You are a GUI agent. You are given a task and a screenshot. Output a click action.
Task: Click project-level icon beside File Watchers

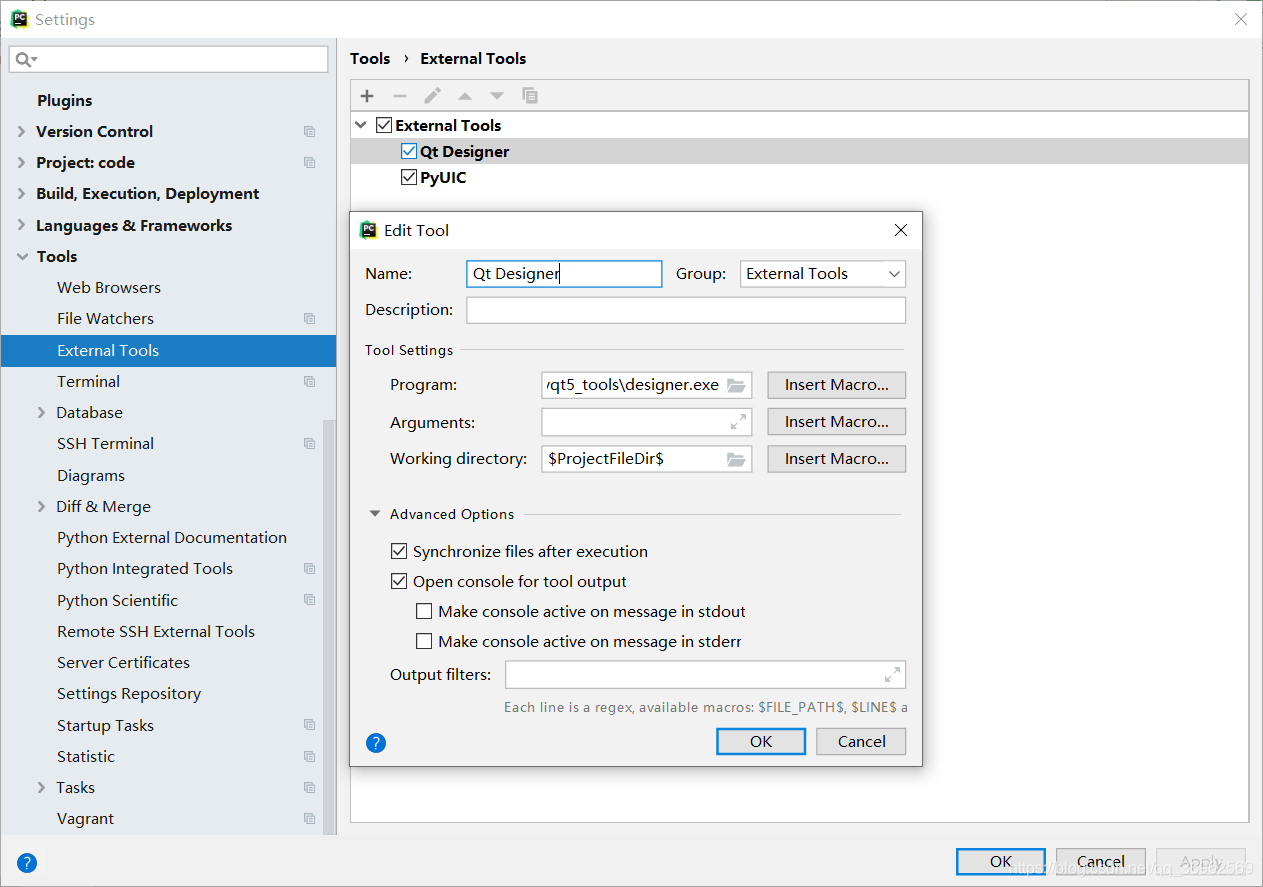pyautogui.click(x=309, y=319)
